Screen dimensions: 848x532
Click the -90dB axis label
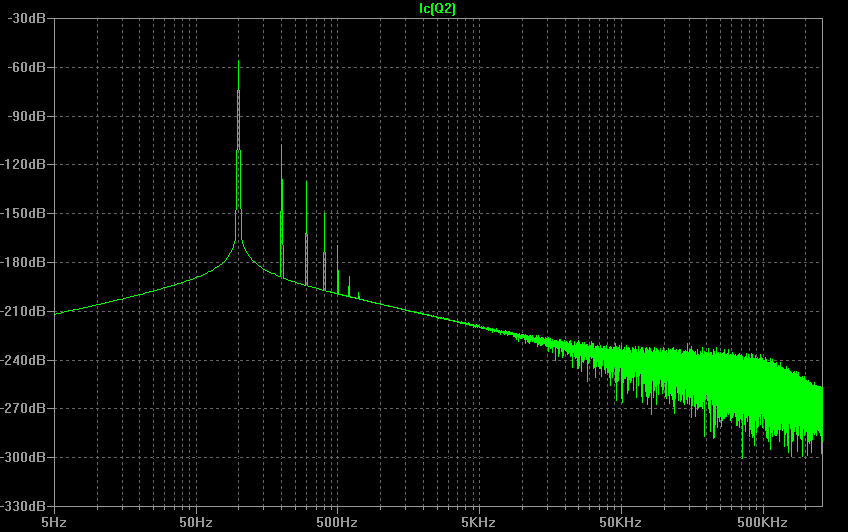[27, 116]
